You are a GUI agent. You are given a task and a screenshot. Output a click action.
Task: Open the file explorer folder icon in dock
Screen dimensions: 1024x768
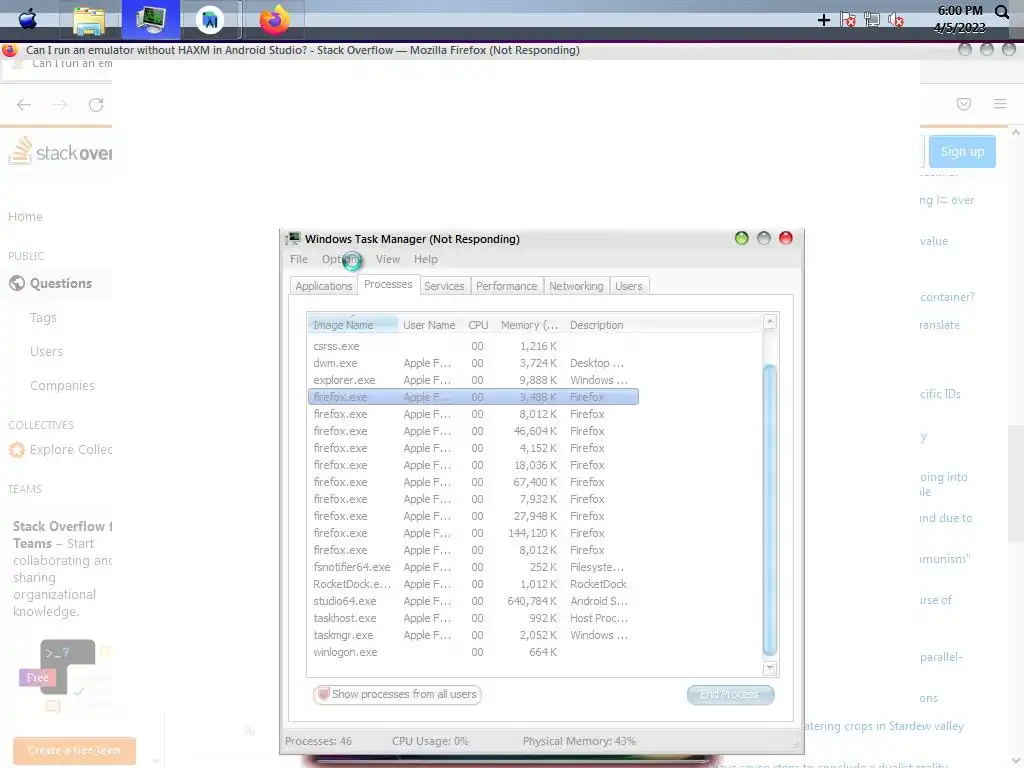point(89,21)
